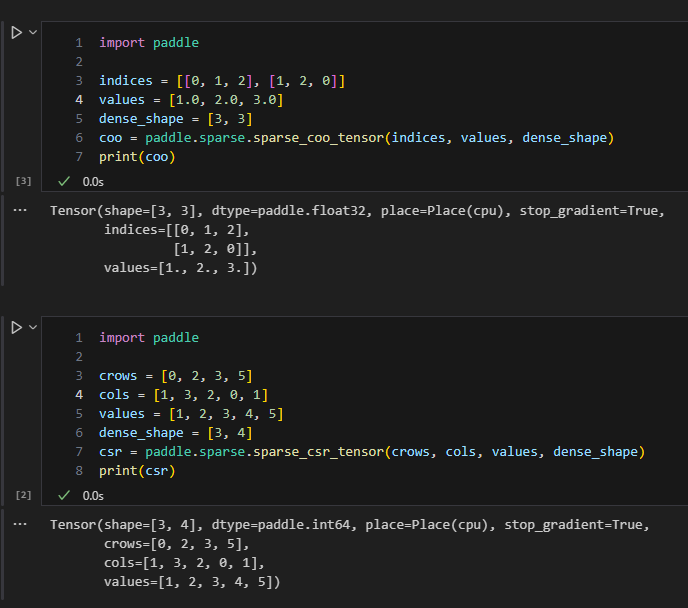The image size is (688, 608).
Task: Open run options dropdown for coo cell
Action: (33, 32)
